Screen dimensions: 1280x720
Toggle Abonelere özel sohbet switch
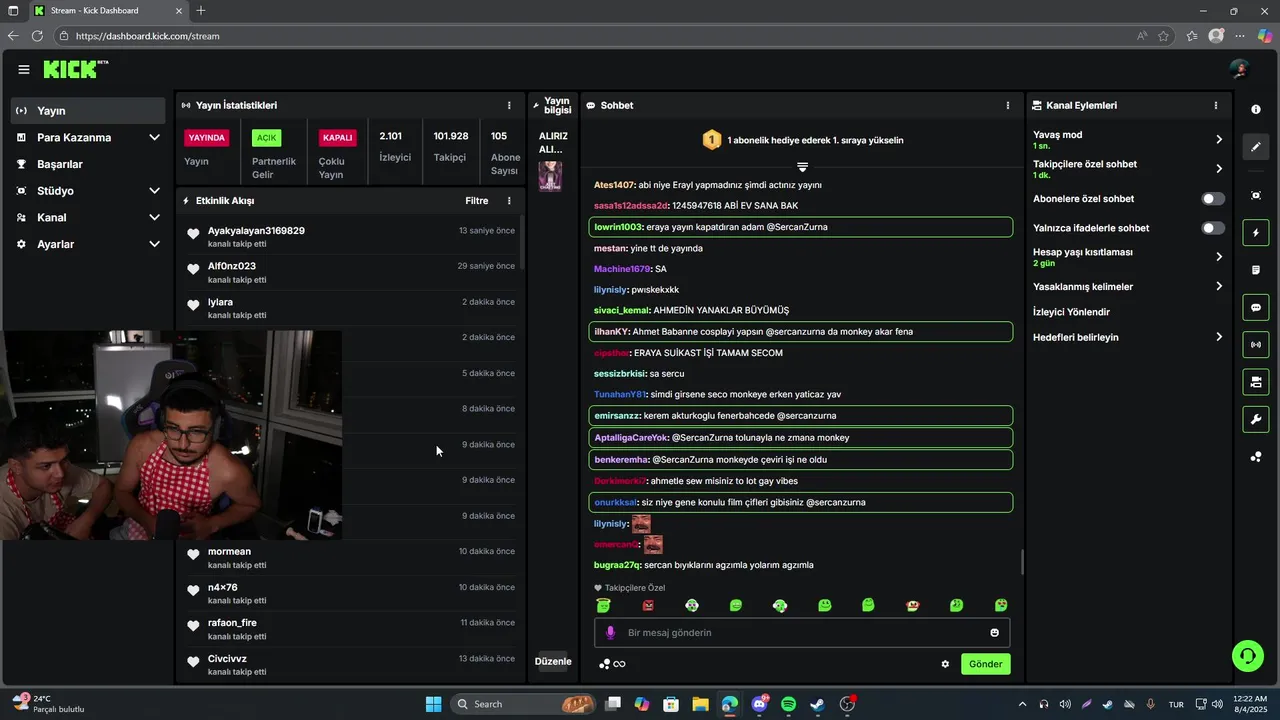[x=1212, y=199]
